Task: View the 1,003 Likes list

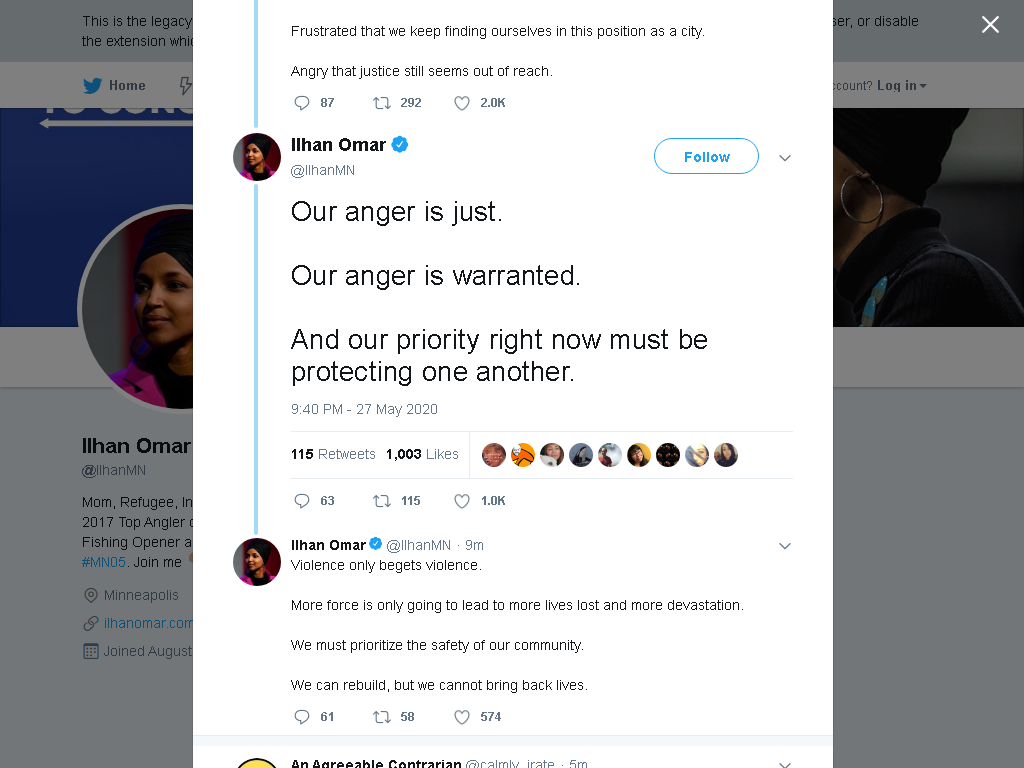Action: coord(422,454)
